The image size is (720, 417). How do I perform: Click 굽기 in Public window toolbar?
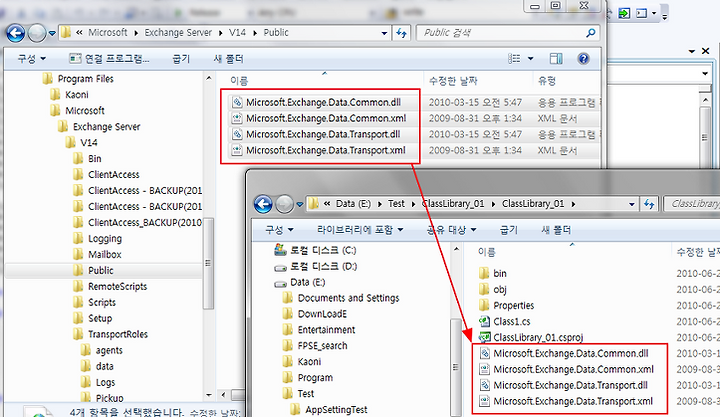(181, 59)
